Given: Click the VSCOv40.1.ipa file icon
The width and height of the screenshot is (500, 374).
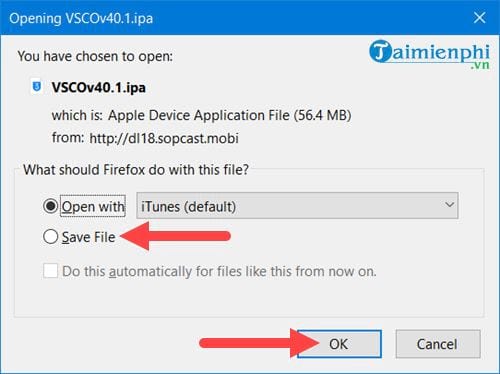Looking at the screenshot, I should (37, 87).
